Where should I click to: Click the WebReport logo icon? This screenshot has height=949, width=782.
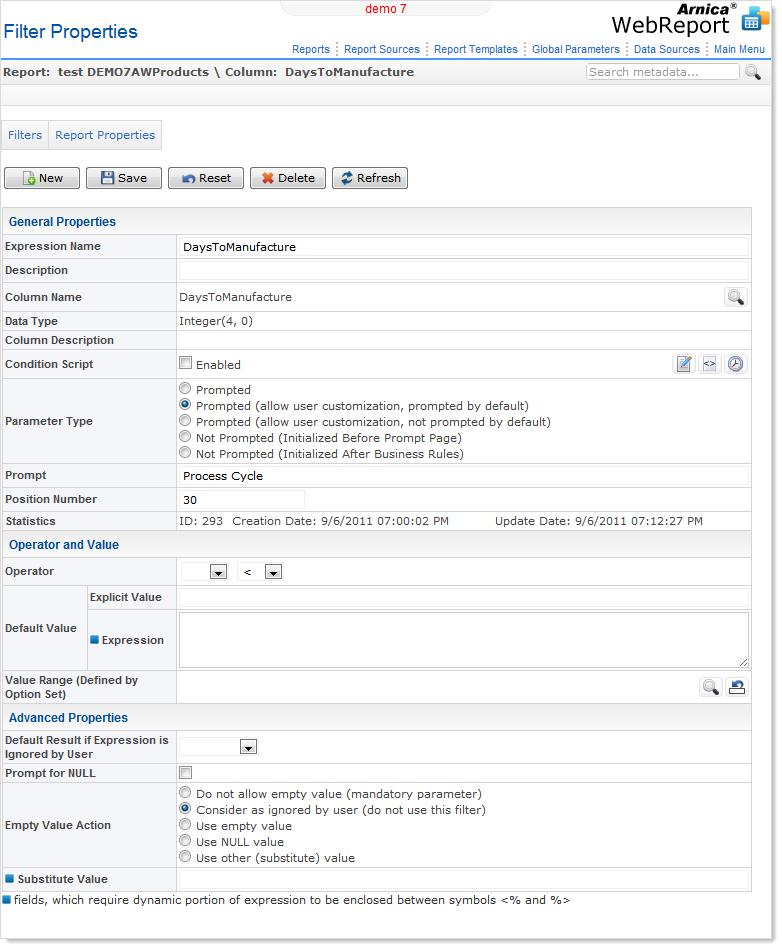click(x=755, y=19)
